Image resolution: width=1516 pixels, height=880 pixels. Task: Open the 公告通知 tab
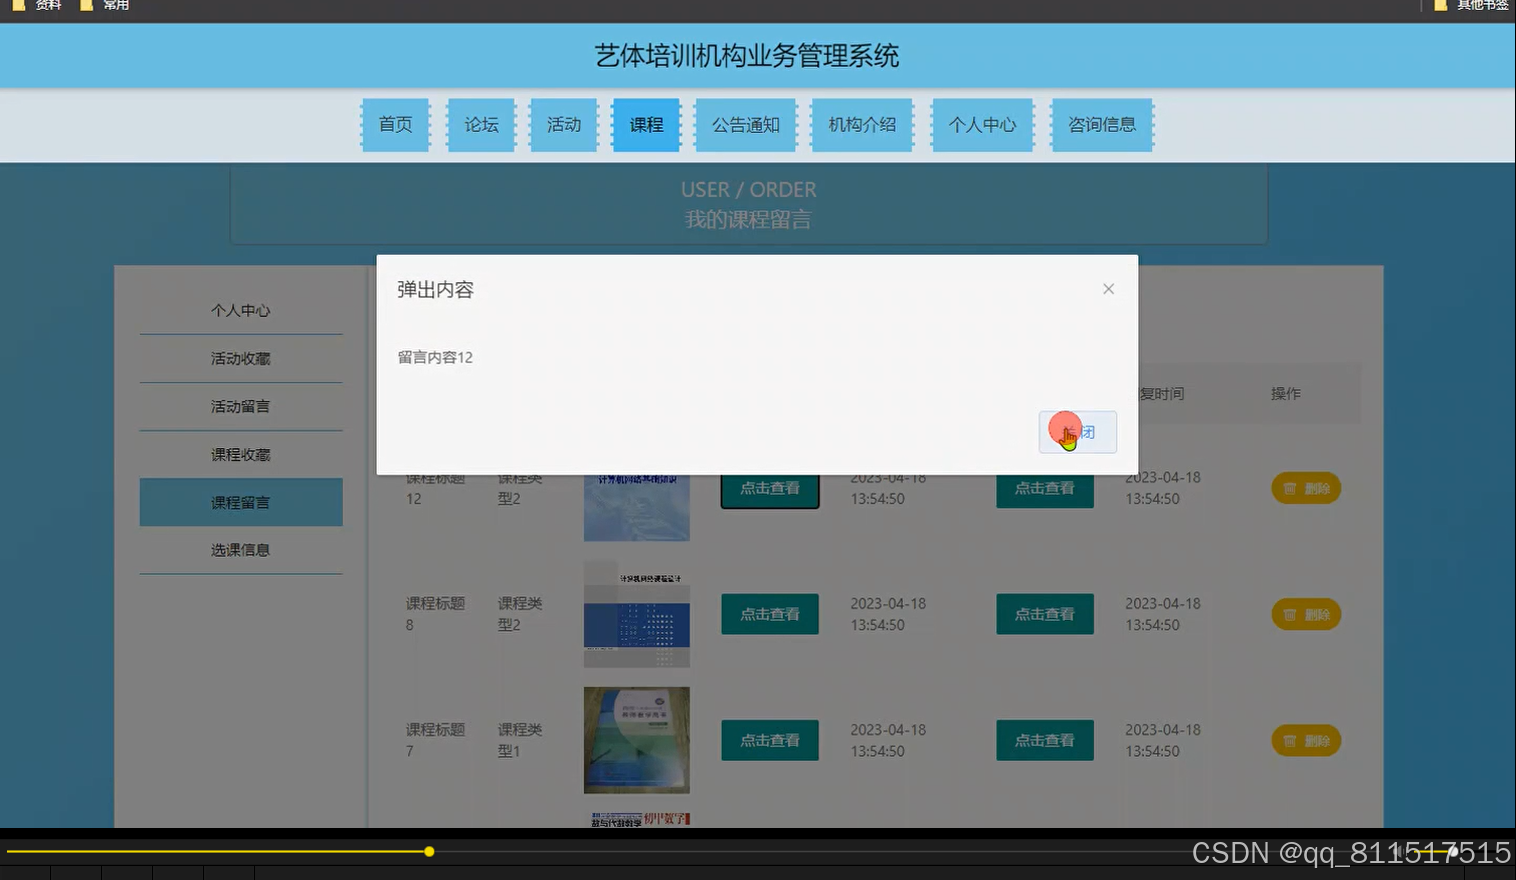tap(745, 124)
